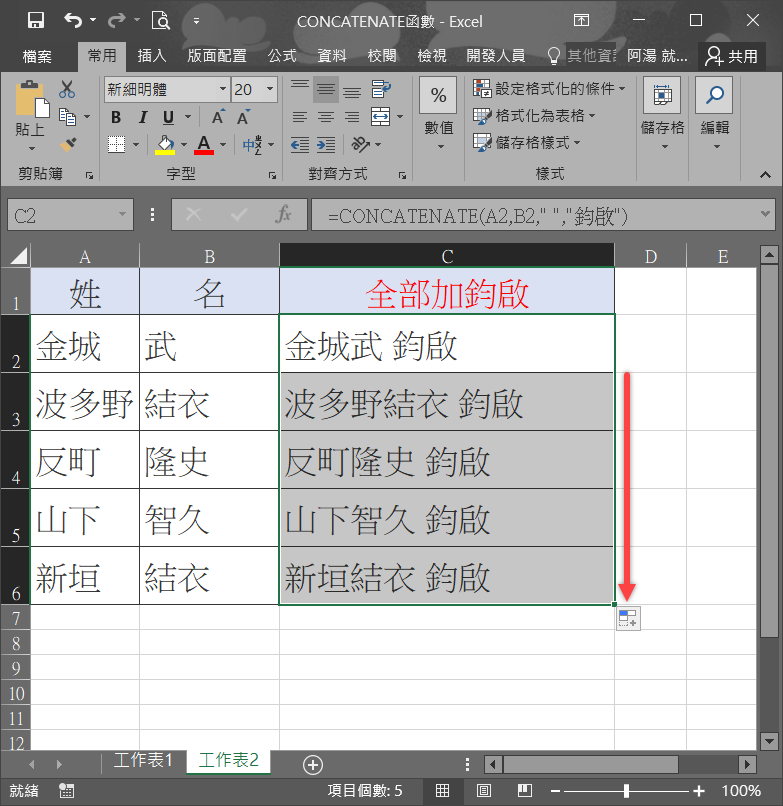Increase font size with large A icon
The height and width of the screenshot is (806, 783).
pyautogui.click(x=218, y=117)
